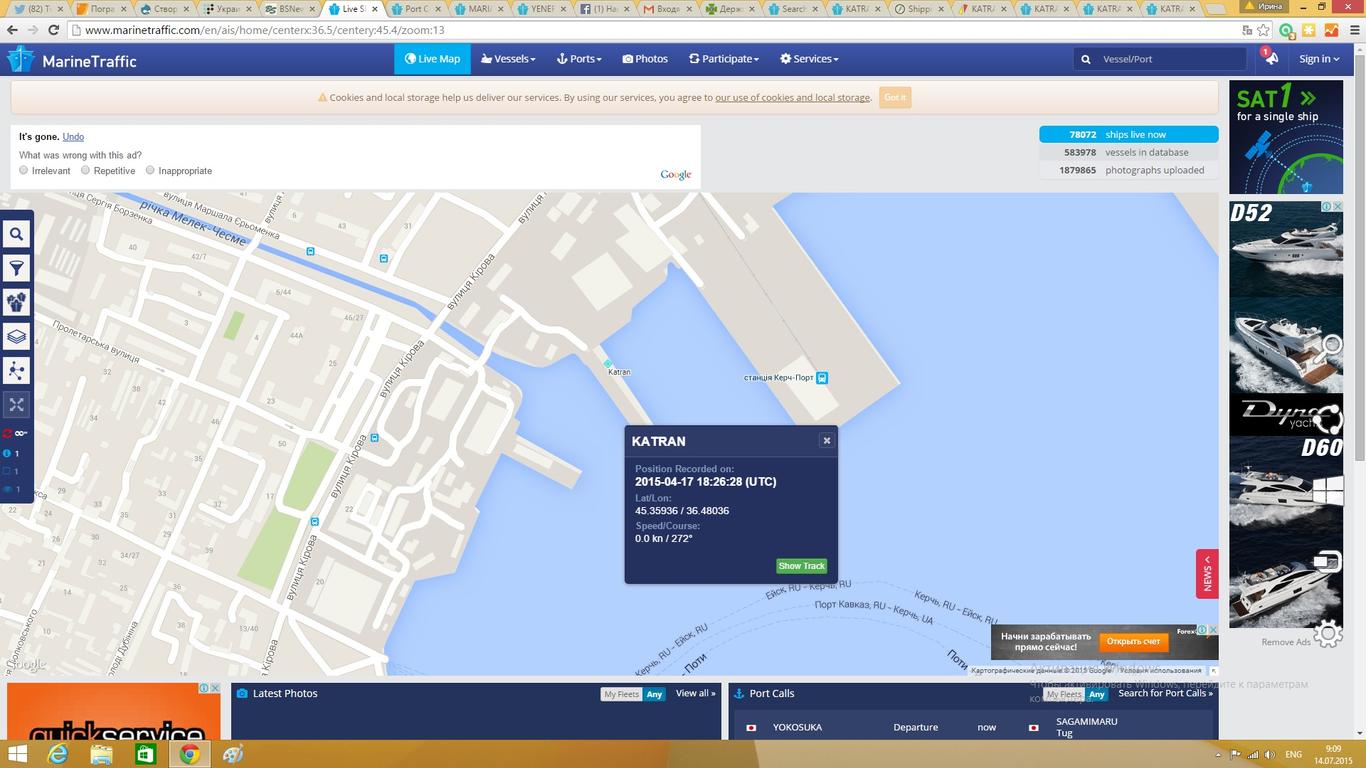Select the map layers stack icon

17,336
